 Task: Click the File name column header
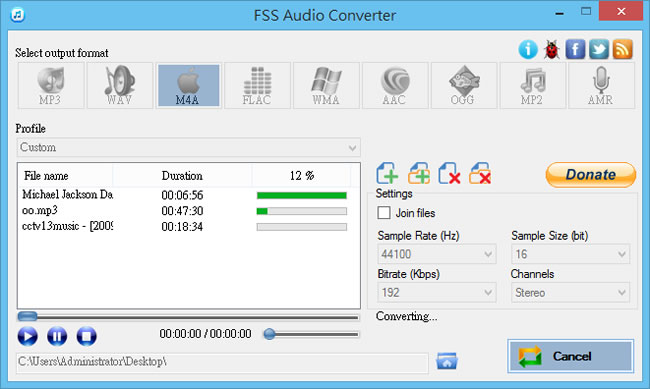click(x=65, y=176)
